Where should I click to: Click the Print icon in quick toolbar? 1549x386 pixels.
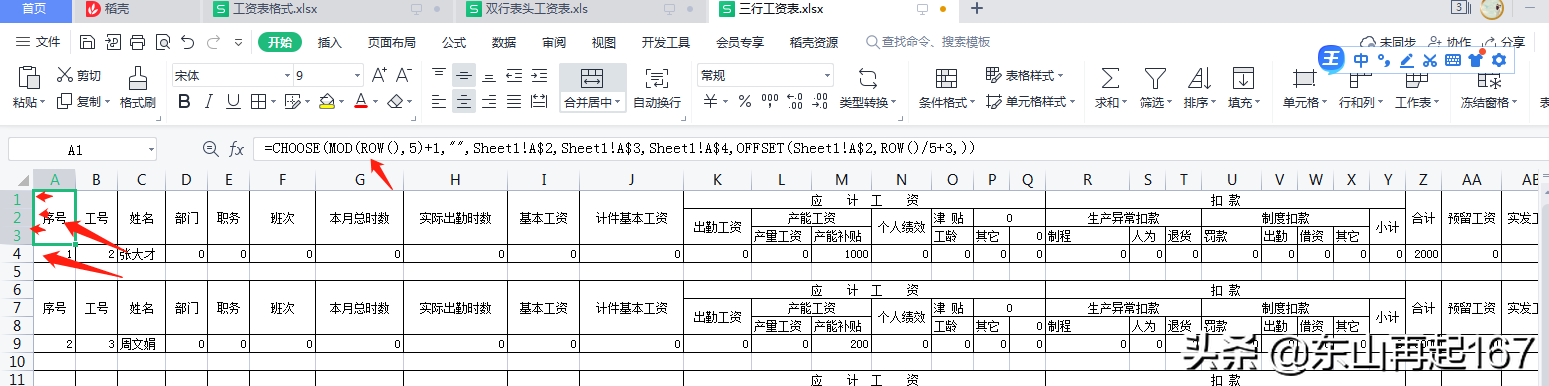tap(138, 43)
